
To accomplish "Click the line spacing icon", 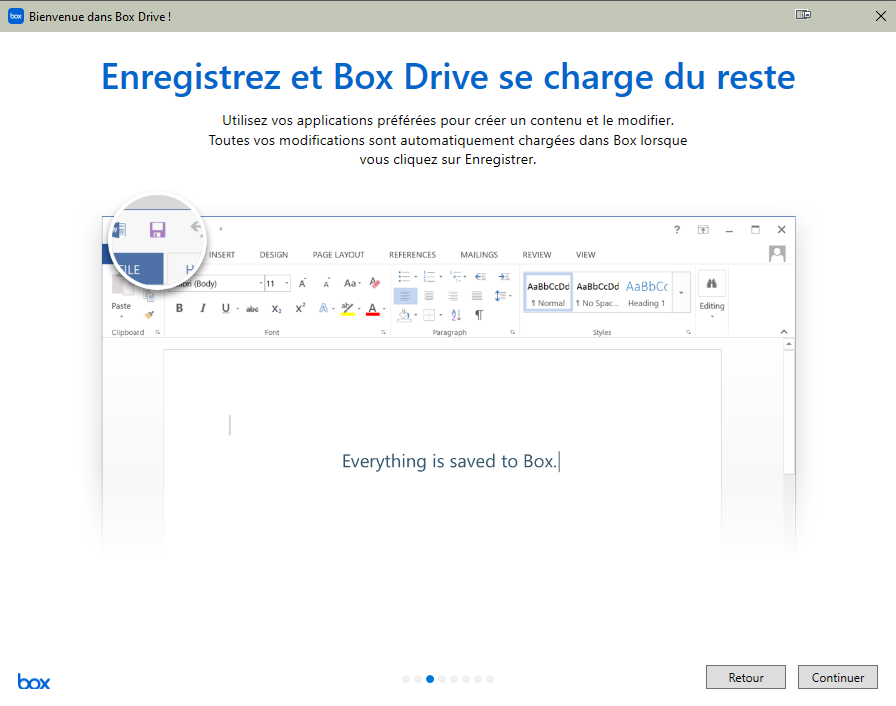I will click(x=501, y=296).
